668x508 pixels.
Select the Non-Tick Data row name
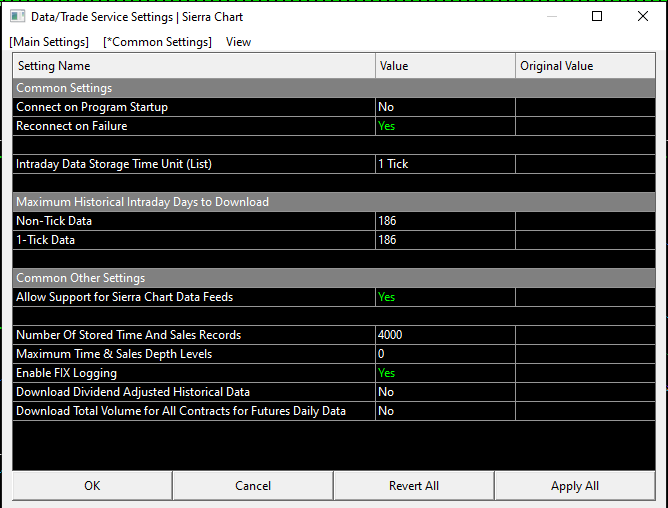tap(194, 221)
